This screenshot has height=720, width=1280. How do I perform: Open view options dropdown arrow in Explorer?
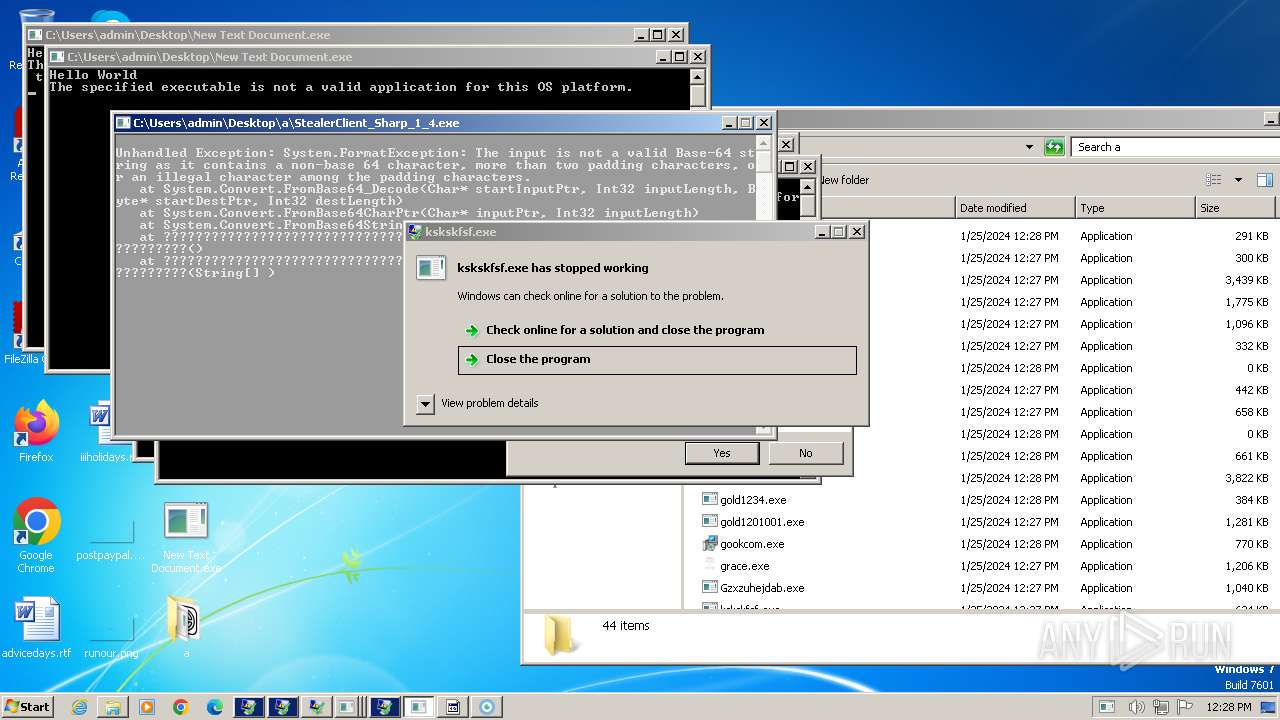click(x=1238, y=180)
